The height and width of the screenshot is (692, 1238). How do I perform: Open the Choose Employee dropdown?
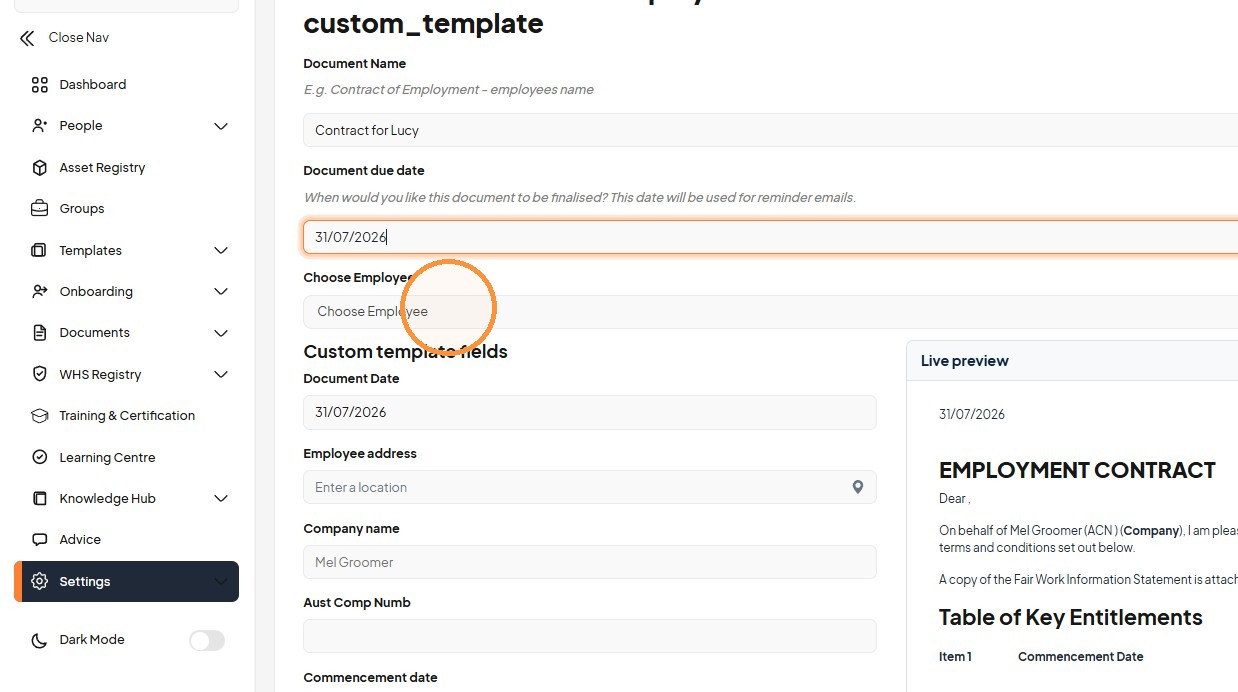tap(770, 312)
